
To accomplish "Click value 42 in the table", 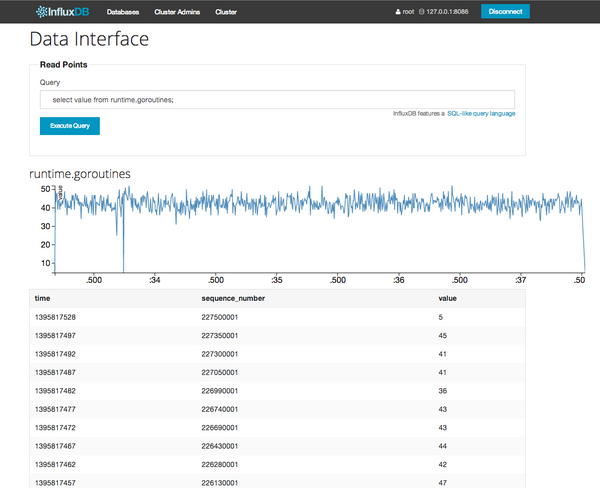I will tap(443, 464).
